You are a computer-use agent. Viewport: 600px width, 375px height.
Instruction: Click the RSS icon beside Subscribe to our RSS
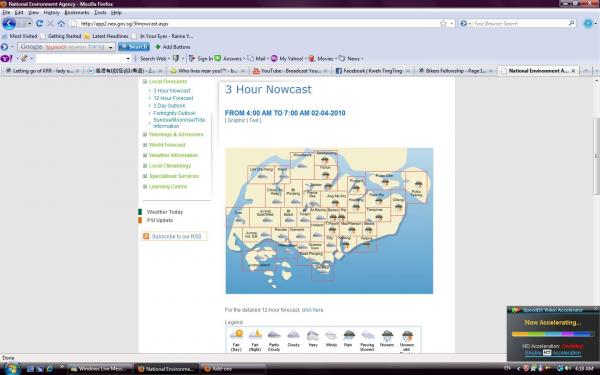tap(146, 236)
